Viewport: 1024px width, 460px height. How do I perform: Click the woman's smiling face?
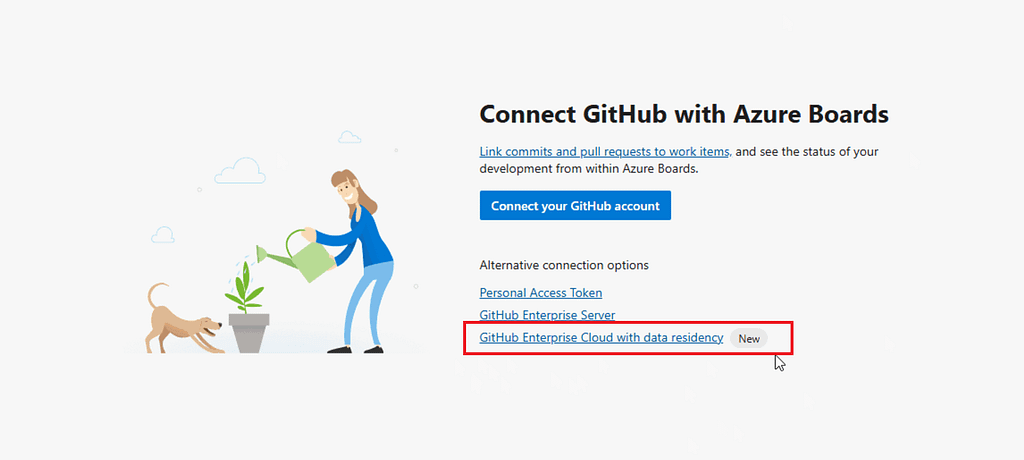(352, 193)
